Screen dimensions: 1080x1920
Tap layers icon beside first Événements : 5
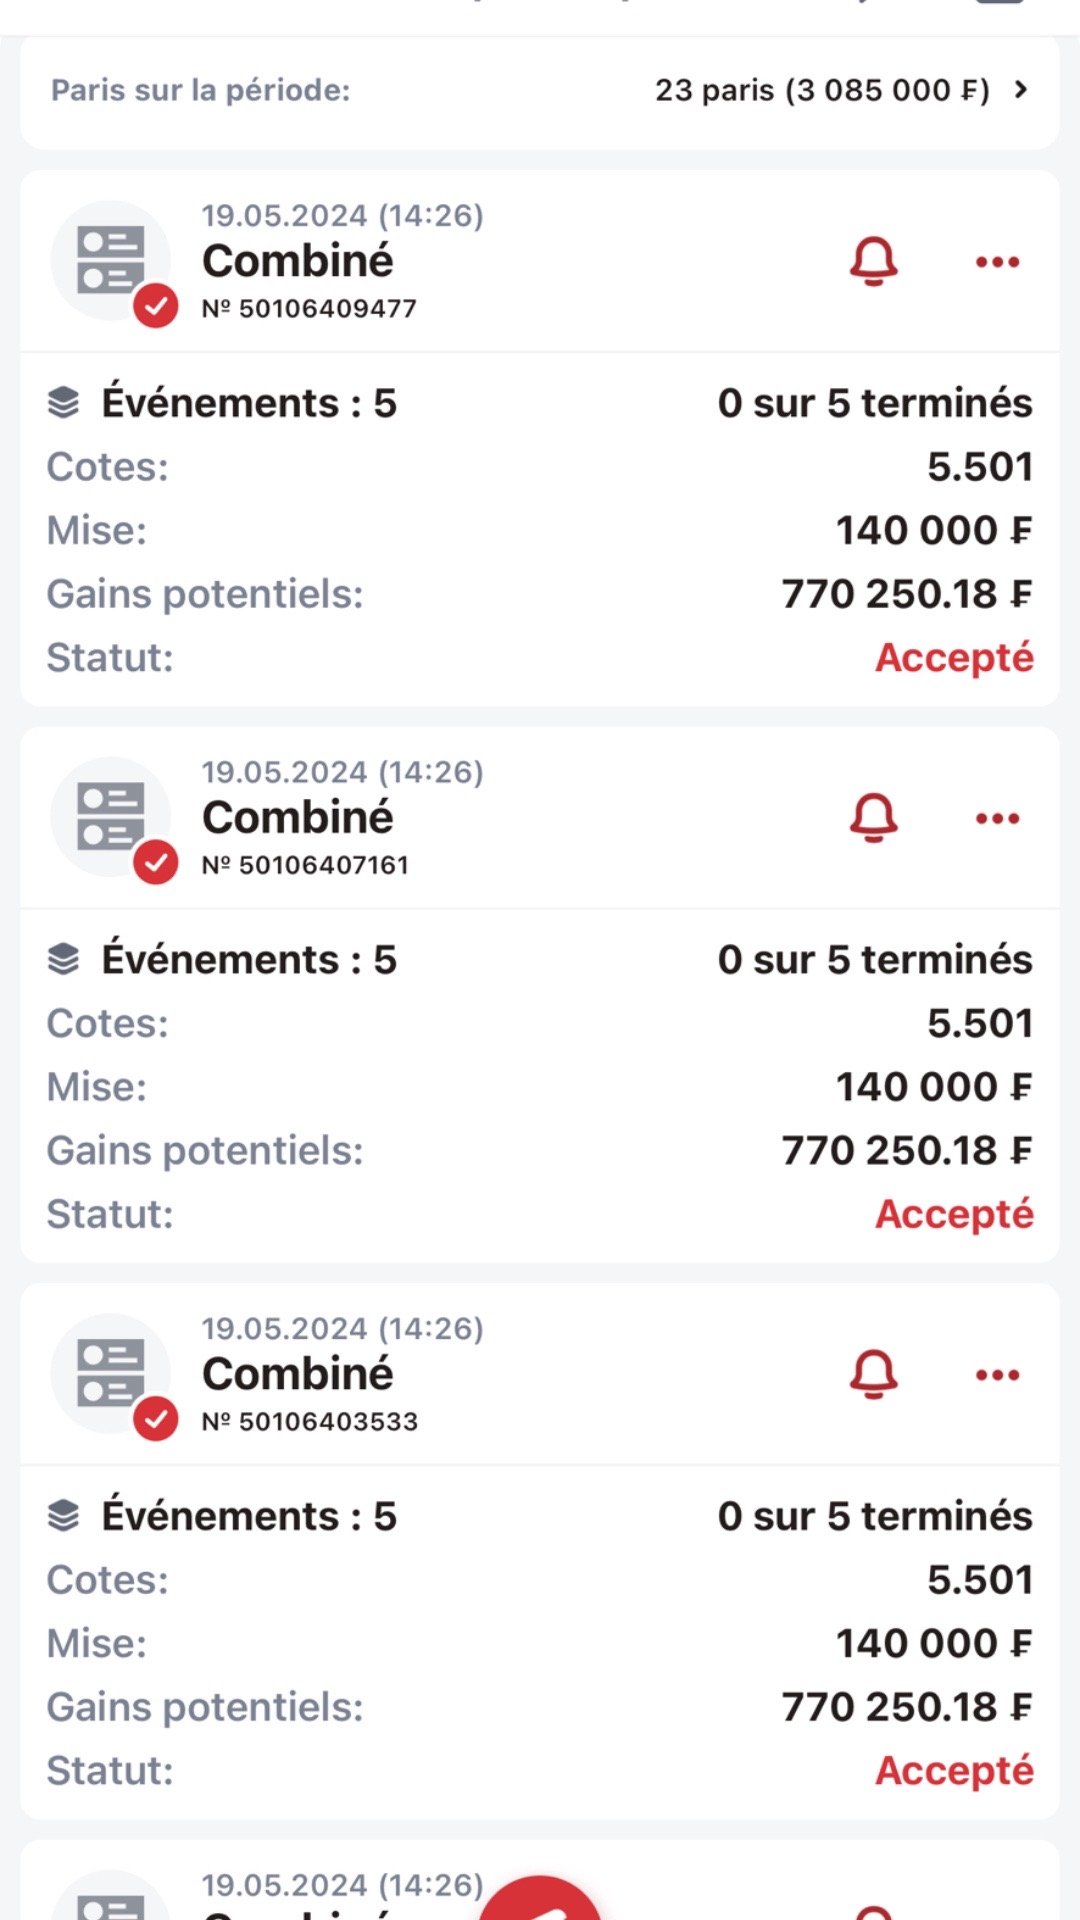coord(64,403)
